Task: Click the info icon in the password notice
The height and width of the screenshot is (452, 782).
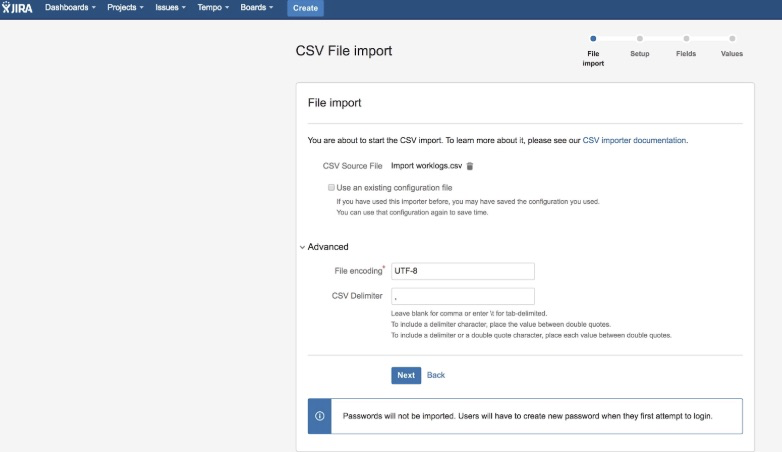Action: [320, 416]
